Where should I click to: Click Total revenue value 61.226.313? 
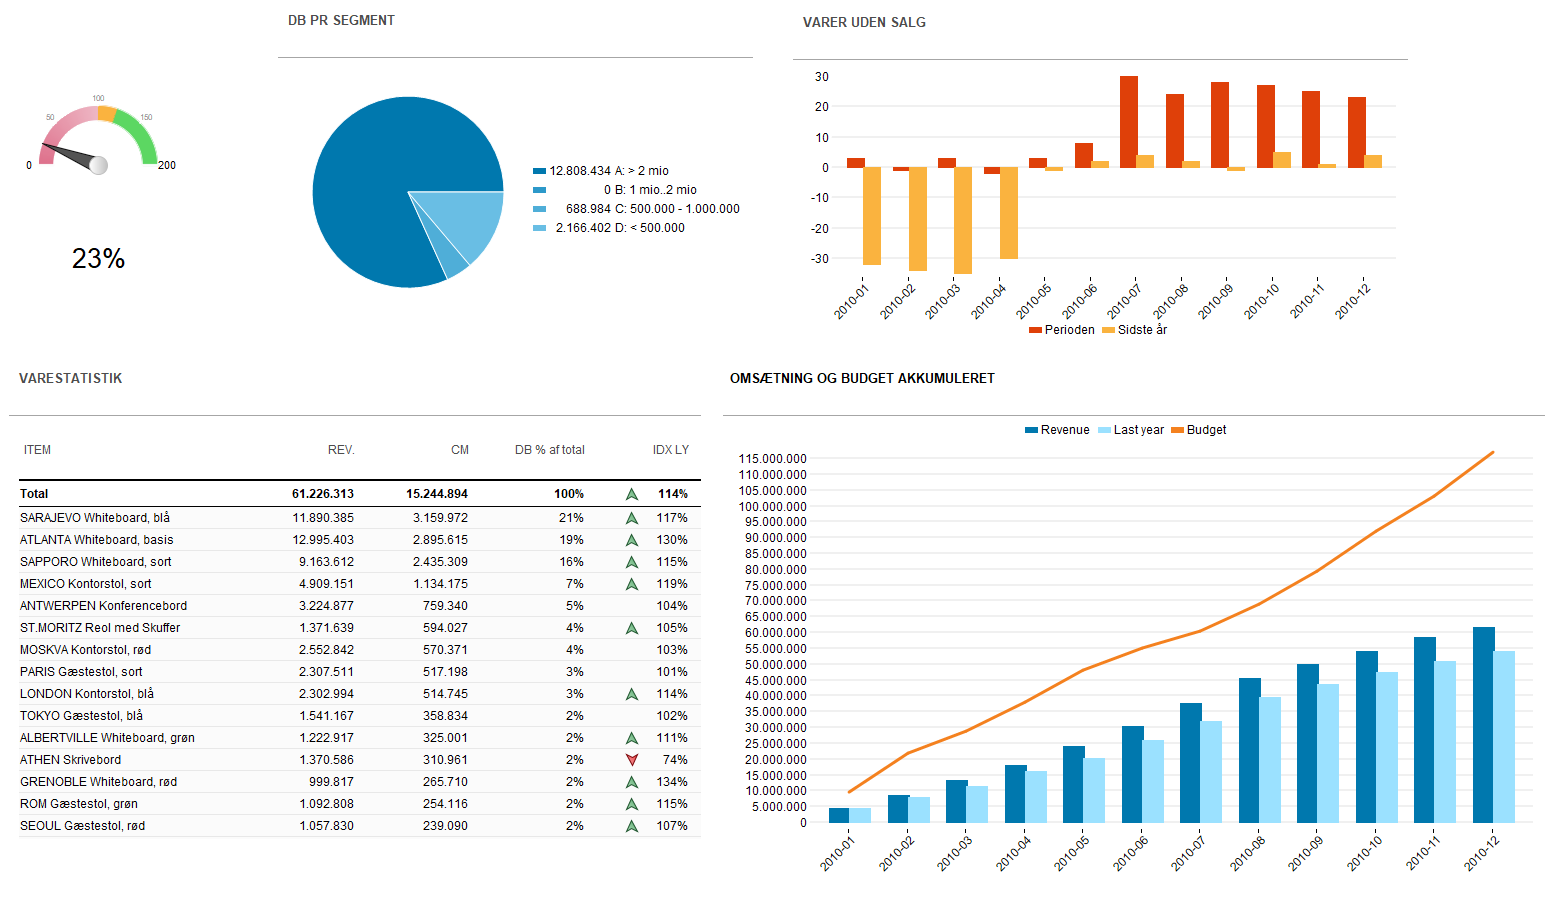(x=323, y=494)
